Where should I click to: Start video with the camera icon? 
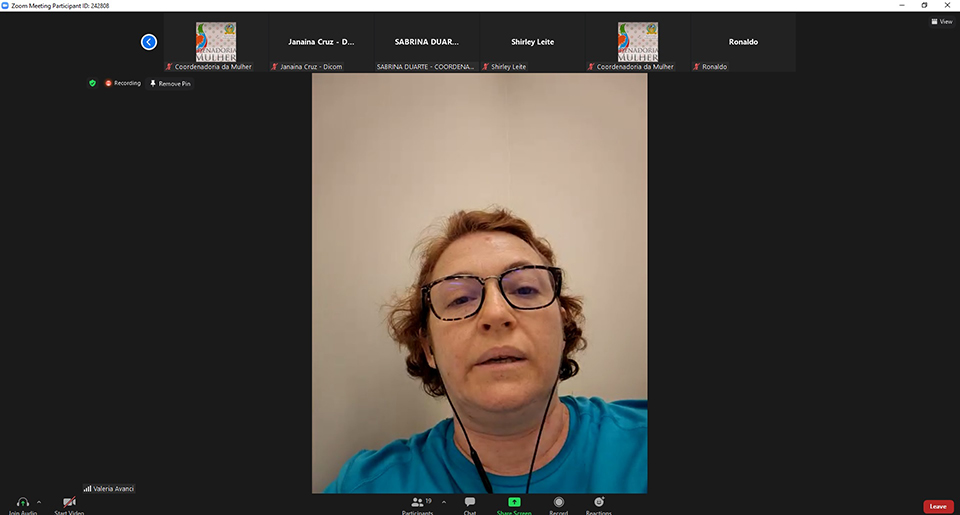point(69,503)
